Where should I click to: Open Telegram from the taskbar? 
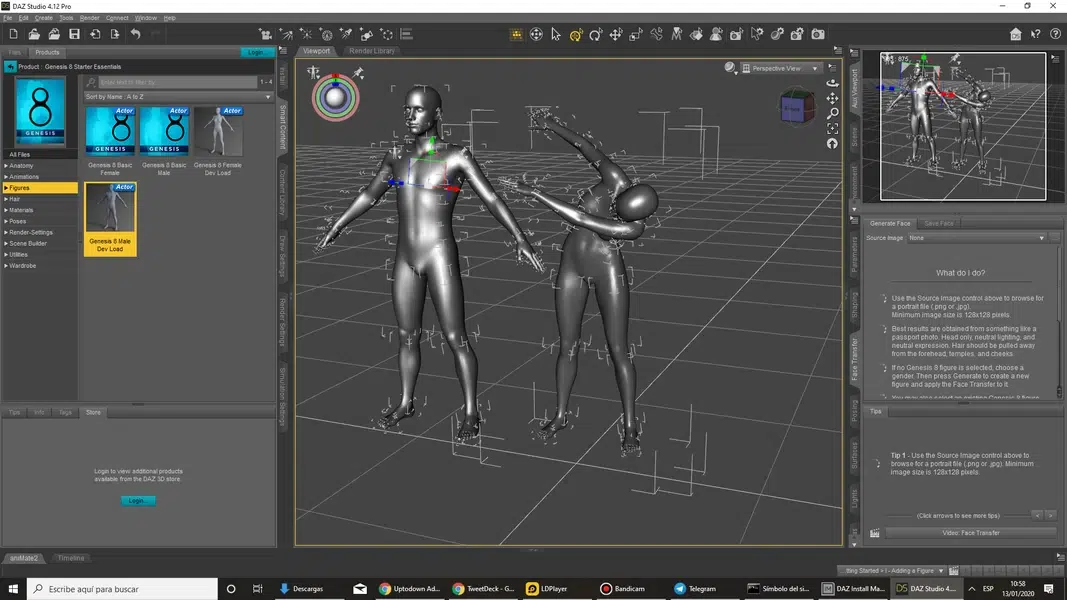click(x=695, y=589)
